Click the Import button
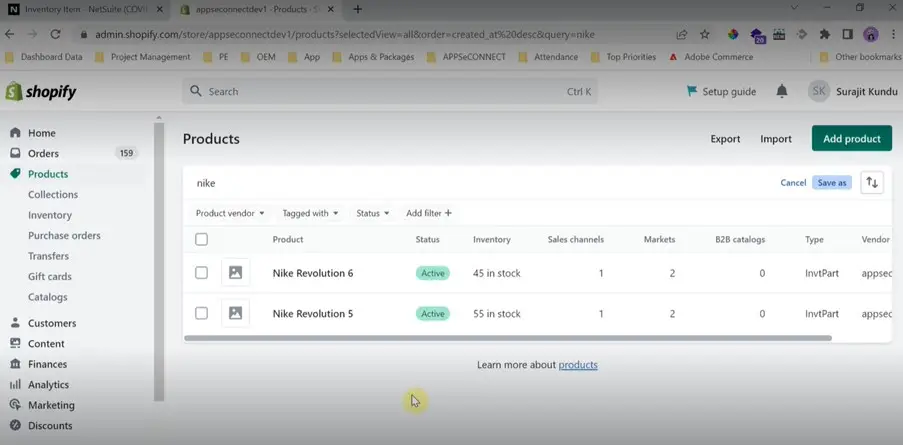The image size is (903, 445). click(x=776, y=139)
